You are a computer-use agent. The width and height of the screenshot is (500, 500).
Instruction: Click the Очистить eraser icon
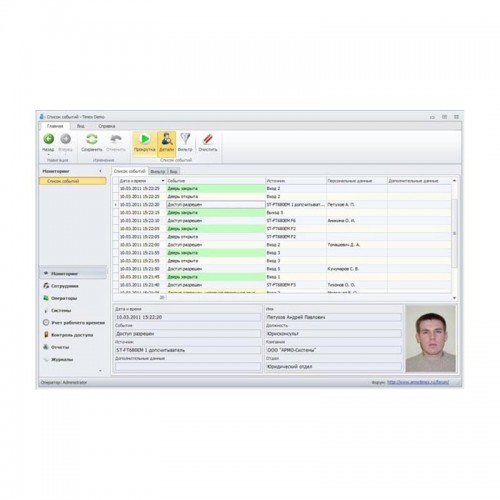point(208,139)
